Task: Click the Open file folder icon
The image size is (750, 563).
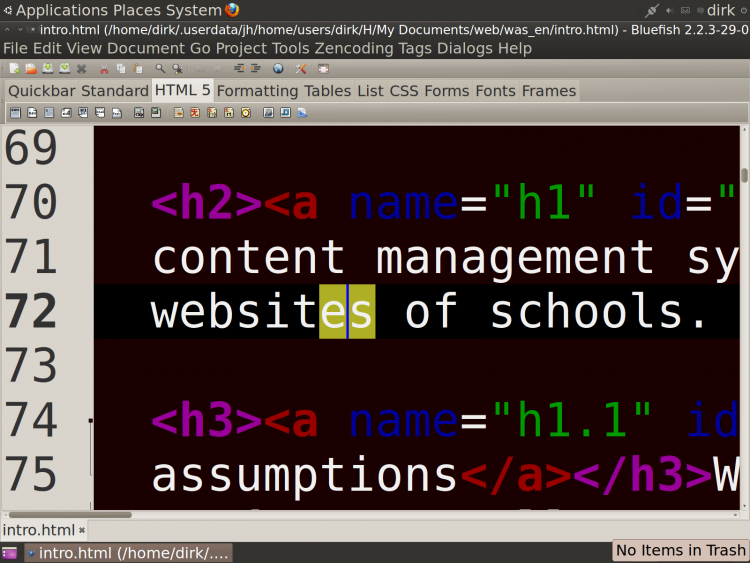Action: click(x=31, y=69)
